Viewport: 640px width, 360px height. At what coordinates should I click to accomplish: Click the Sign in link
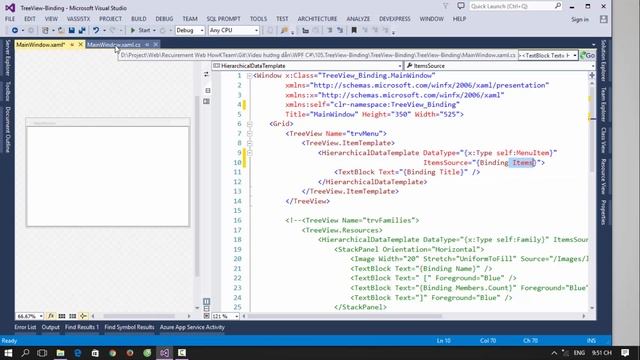pos(580,19)
